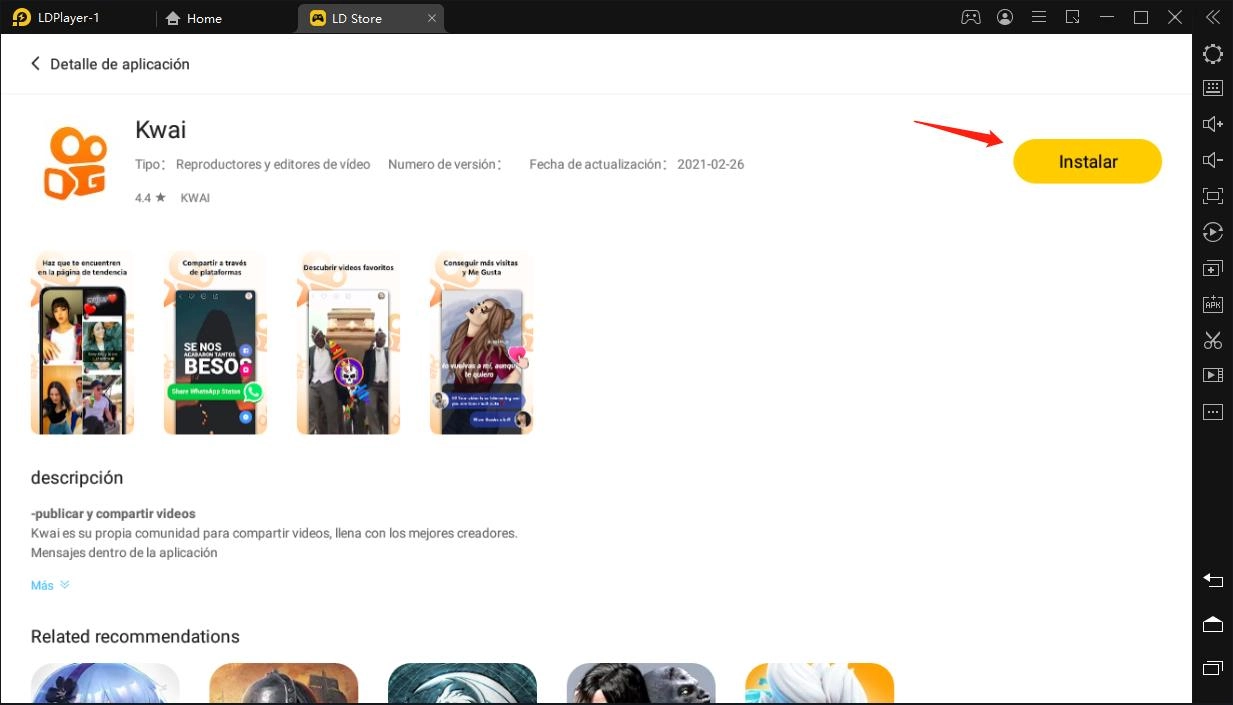Image resolution: width=1233 pixels, height=705 pixels.
Task: Increase volume from sidebar
Action: [x=1213, y=124]
